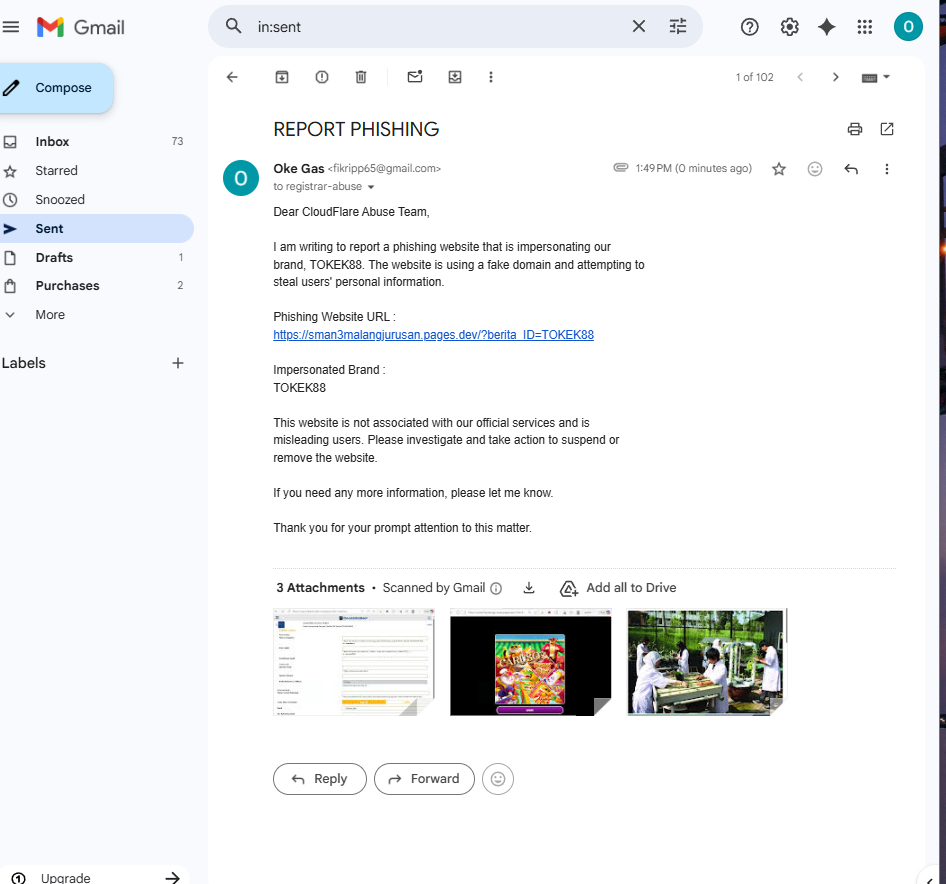Image resolution: width=946 pixels, height=884 pixels.
Task: Download all attachments
Action: coord(529,588)
